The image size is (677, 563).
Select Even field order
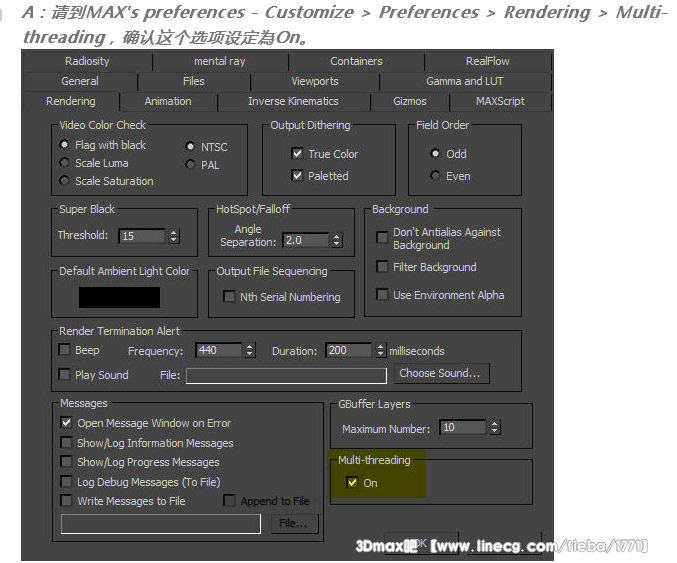click(435, 176)
